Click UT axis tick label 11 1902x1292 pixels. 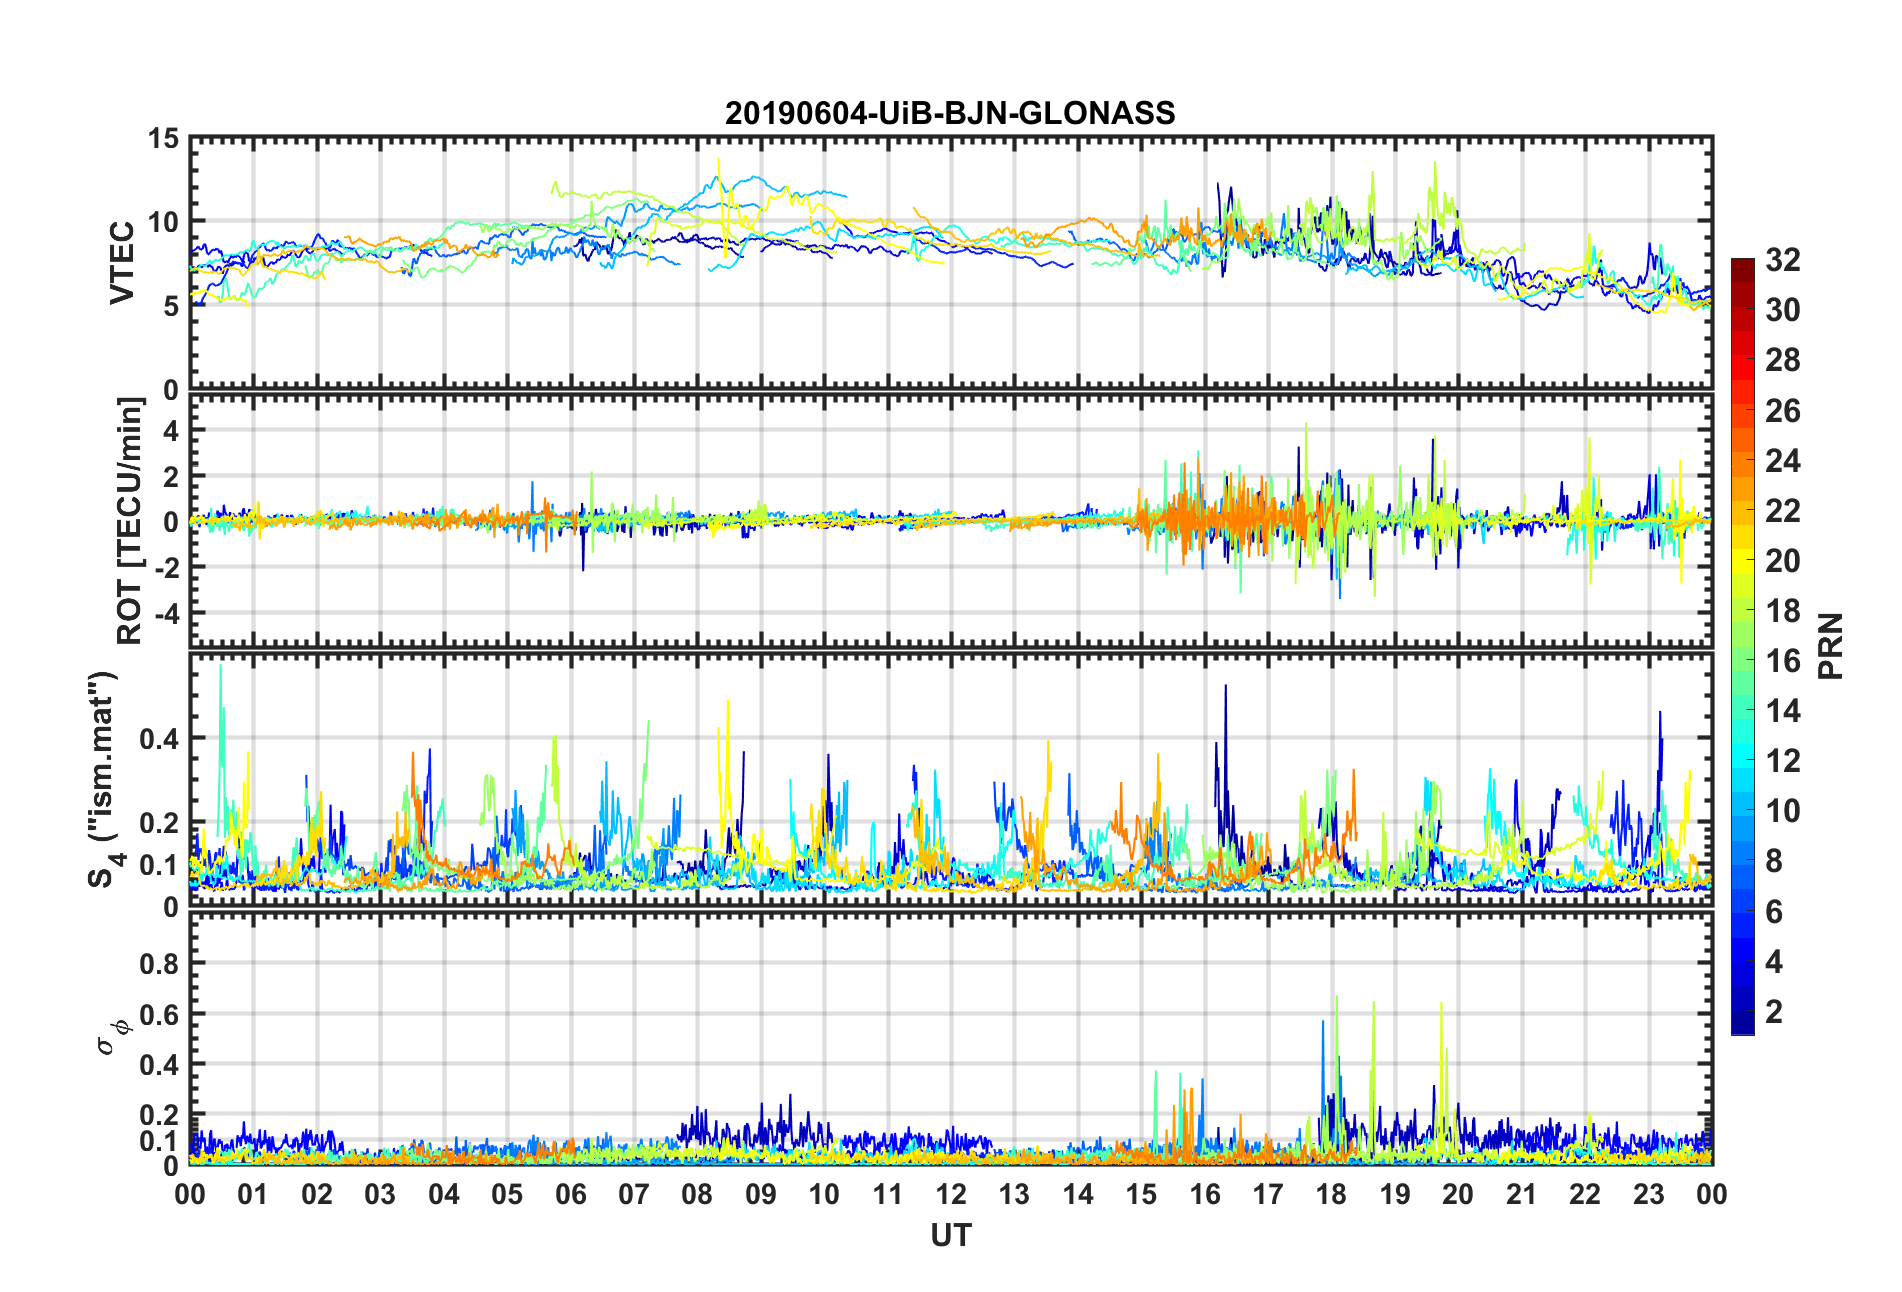pyautogui.click(x=888, y=1195)
